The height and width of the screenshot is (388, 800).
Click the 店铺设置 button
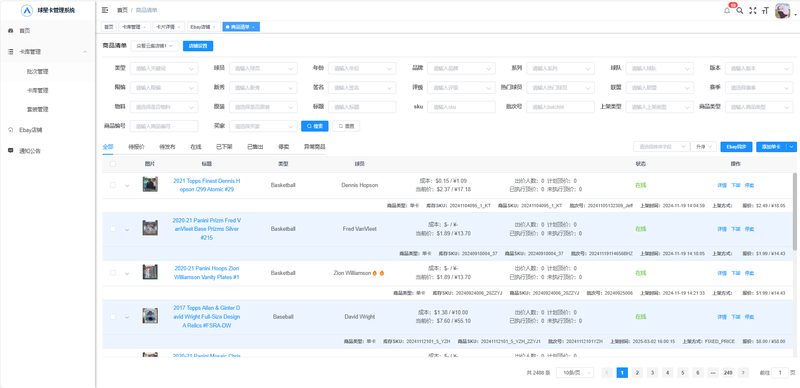click(x=198, y=46)
